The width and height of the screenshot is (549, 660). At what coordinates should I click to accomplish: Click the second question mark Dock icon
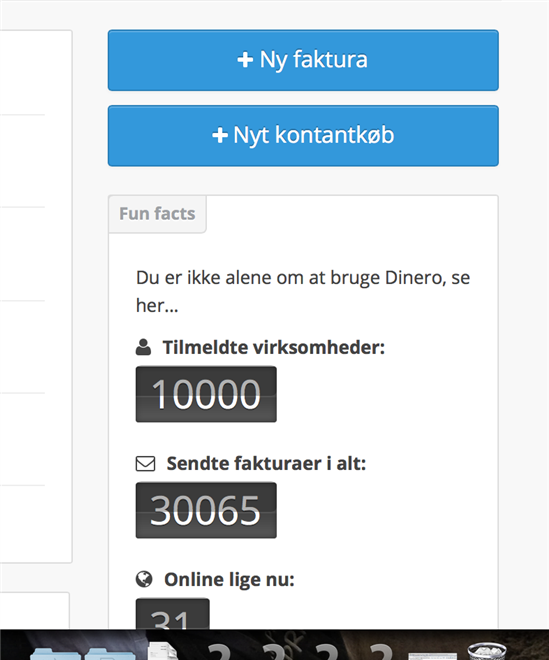point(274,651)
